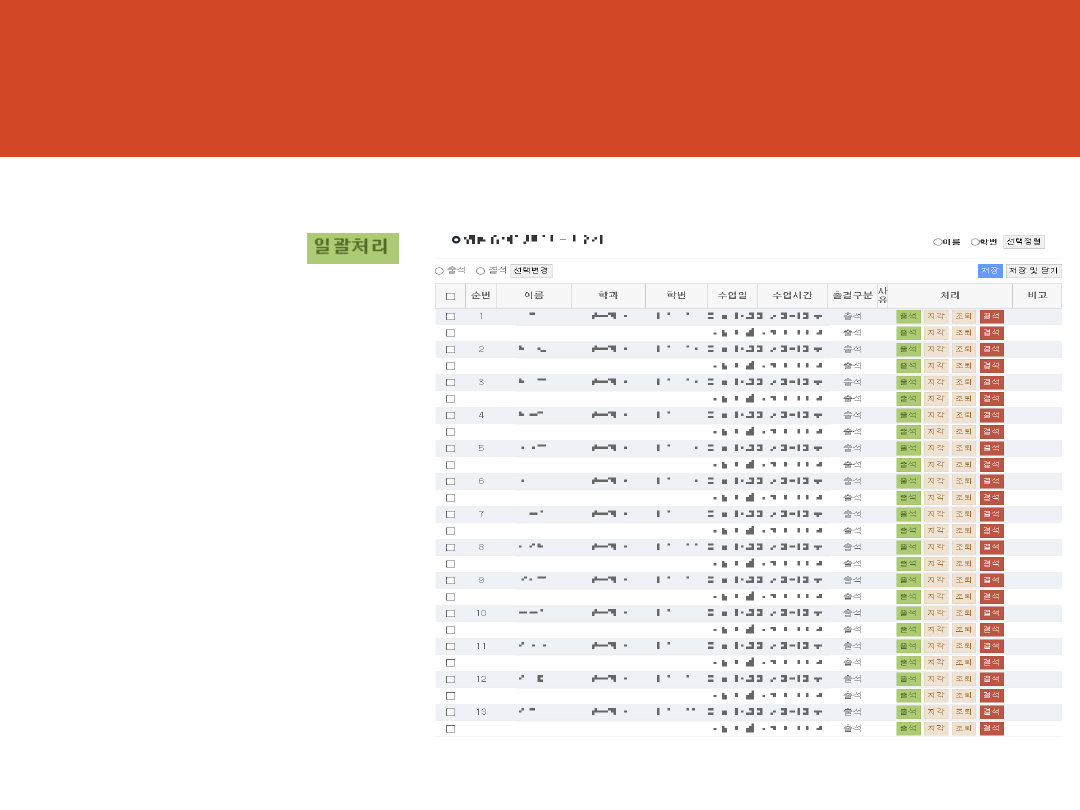Select the 학번 sort radio button
Image resolution: width=1080 pixels, height=810 pixels.
click(x=974, y=242)
